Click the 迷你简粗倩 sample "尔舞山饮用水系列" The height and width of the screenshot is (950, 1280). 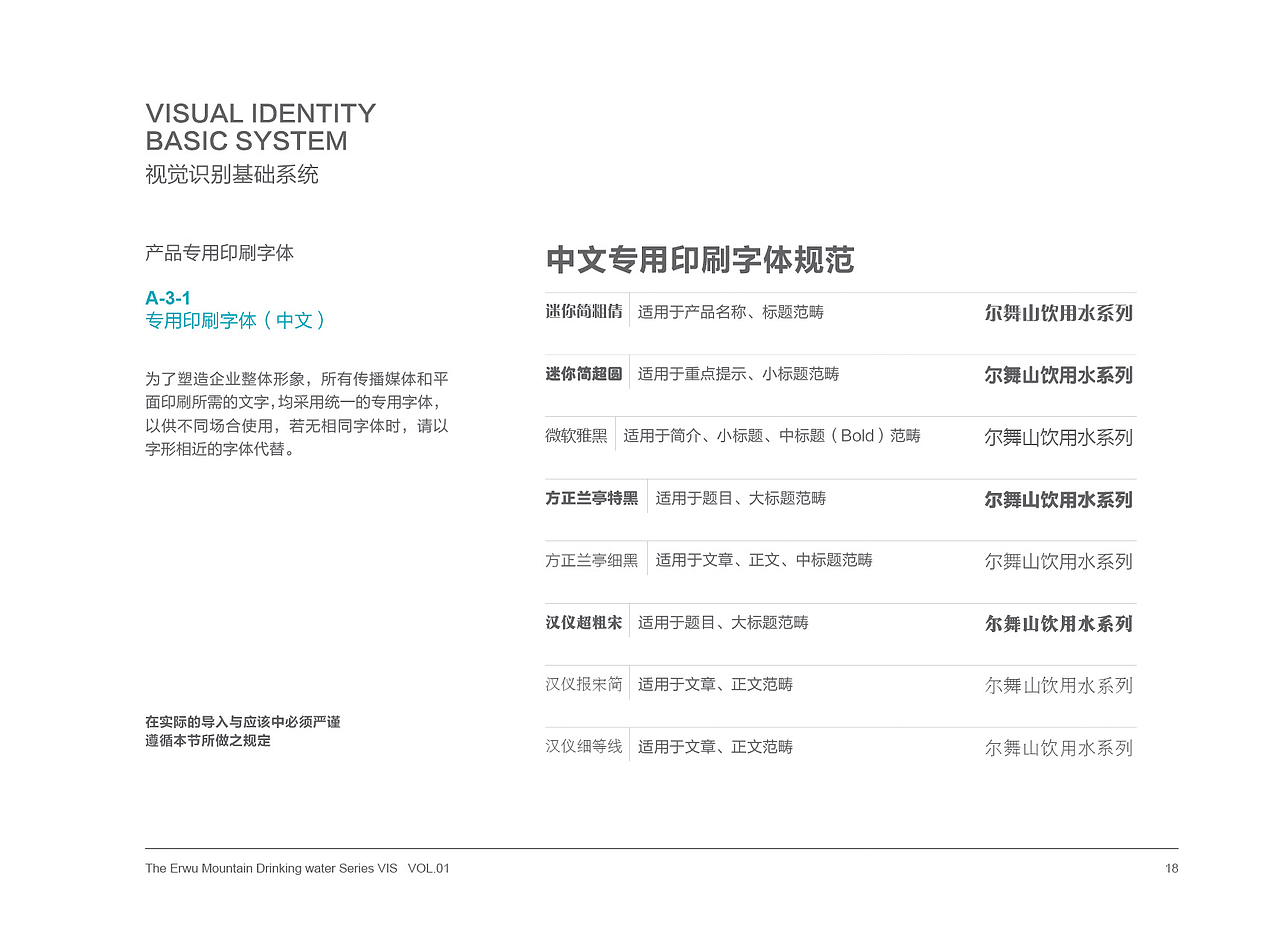point(1059,313)
